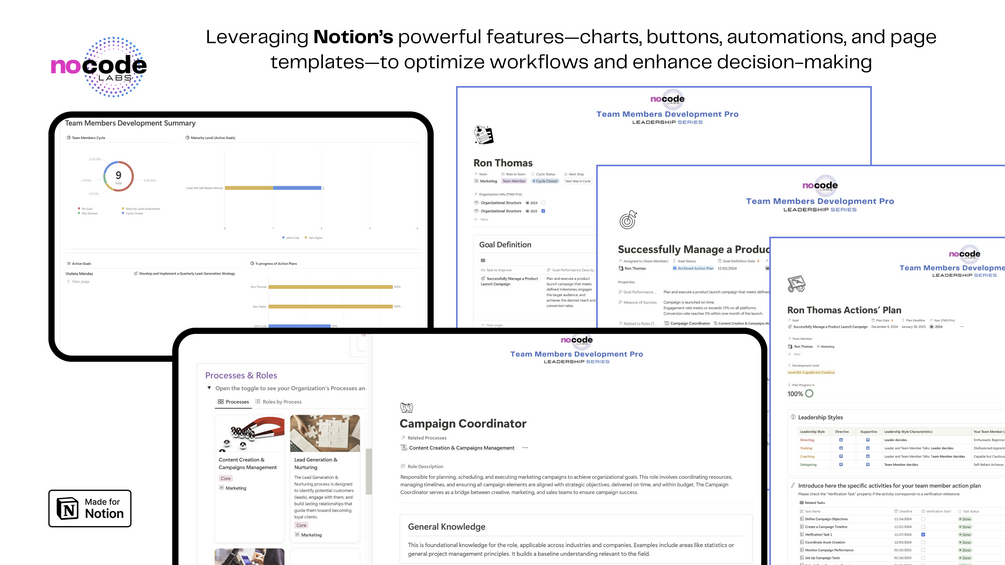Uncheck the Organizational Structure 2025 checkbox
Screen dimensions: 1005x565
pos(543,211)
